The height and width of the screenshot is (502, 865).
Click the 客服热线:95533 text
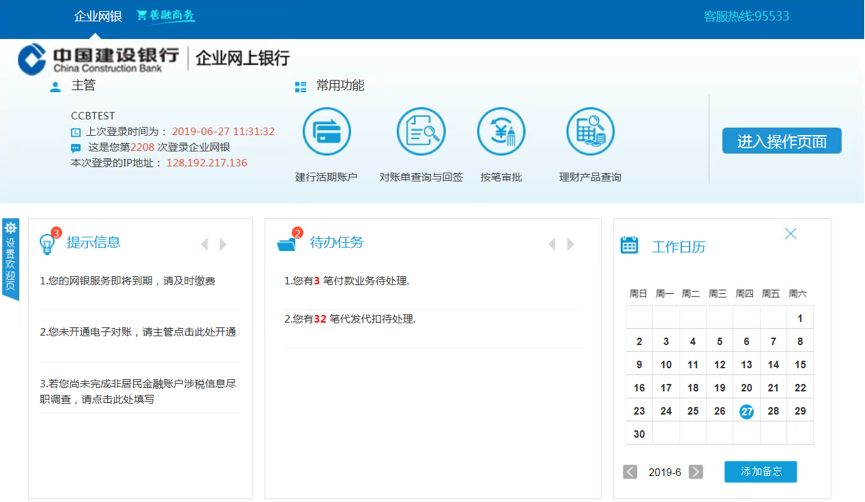coord(746,16)
